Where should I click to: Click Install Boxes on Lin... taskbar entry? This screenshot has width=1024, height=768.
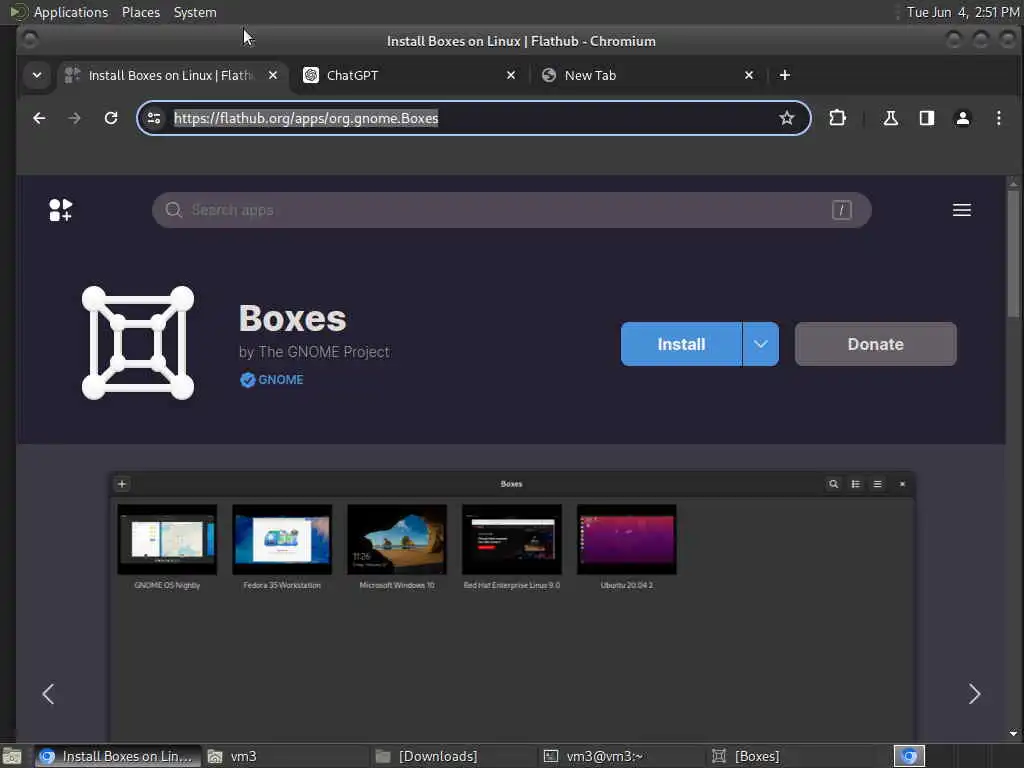(x=118, y=756)
